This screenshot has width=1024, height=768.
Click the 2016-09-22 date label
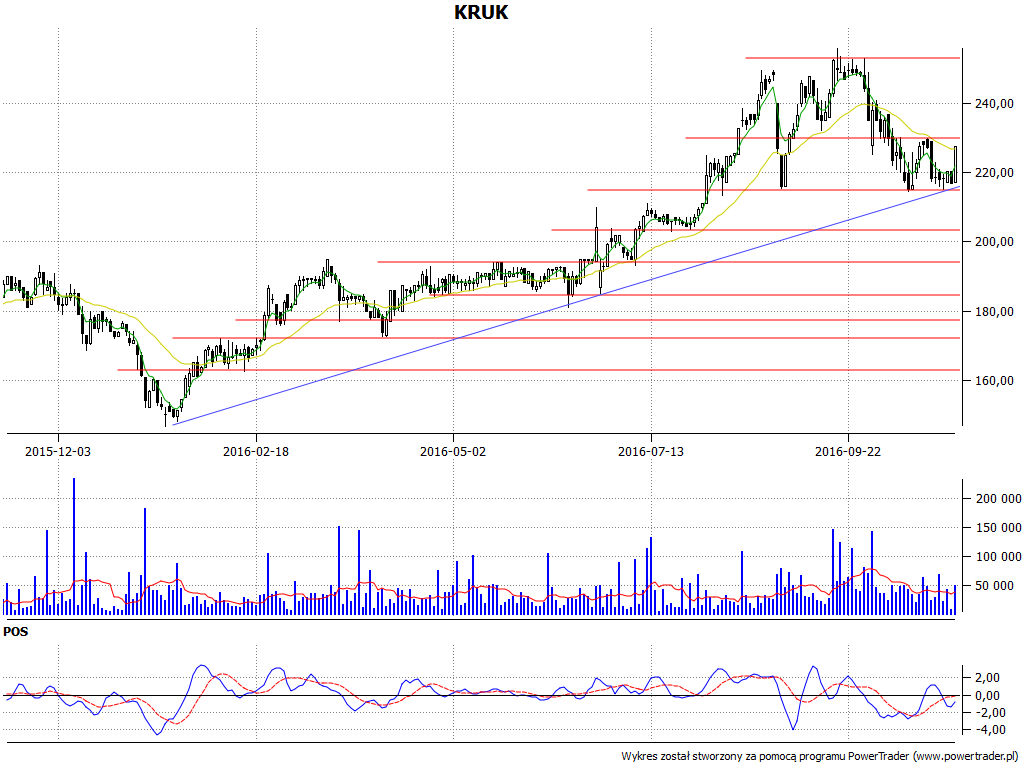848,451
